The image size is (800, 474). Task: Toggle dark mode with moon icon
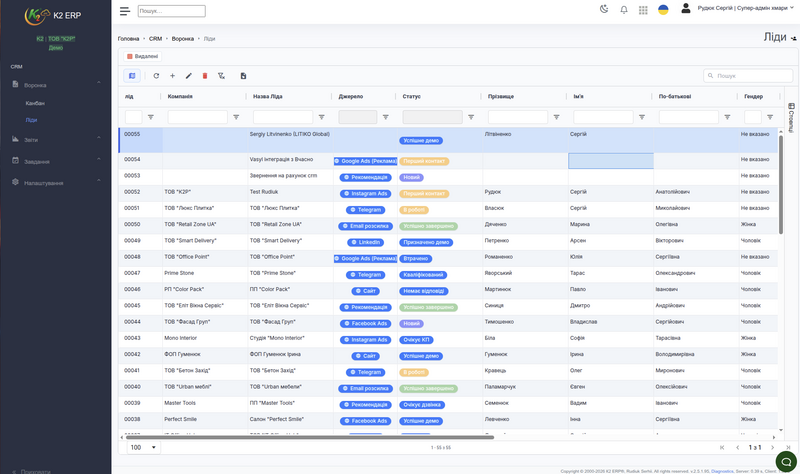point(604,9)
